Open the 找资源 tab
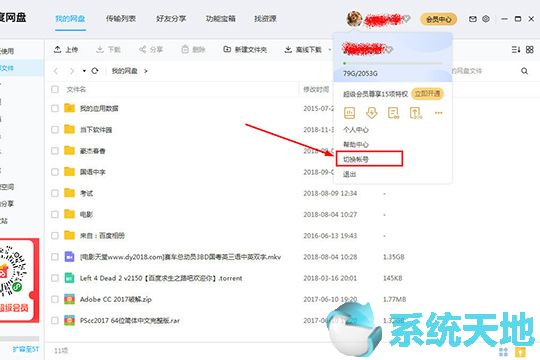This screenshot has height=360, width=540. [x=265, y=19]
